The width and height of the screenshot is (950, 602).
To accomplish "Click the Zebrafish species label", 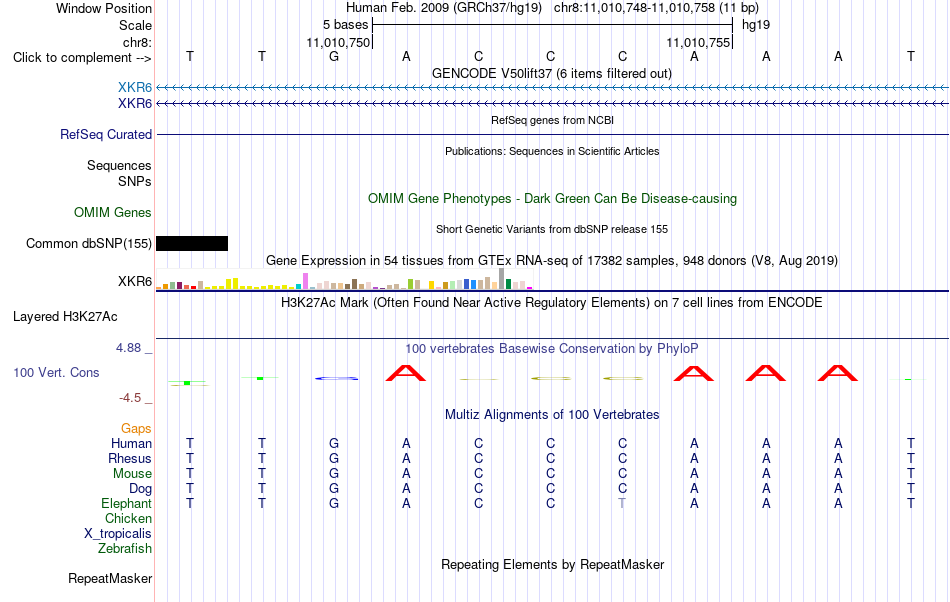I will point(125,548).
